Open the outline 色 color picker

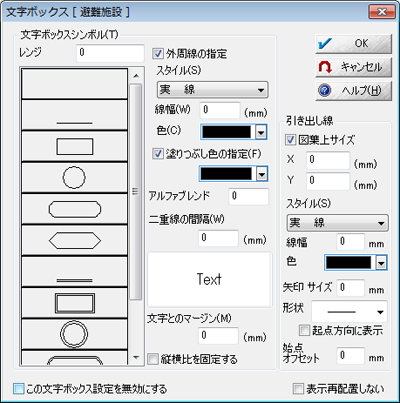tap(234, 132)
